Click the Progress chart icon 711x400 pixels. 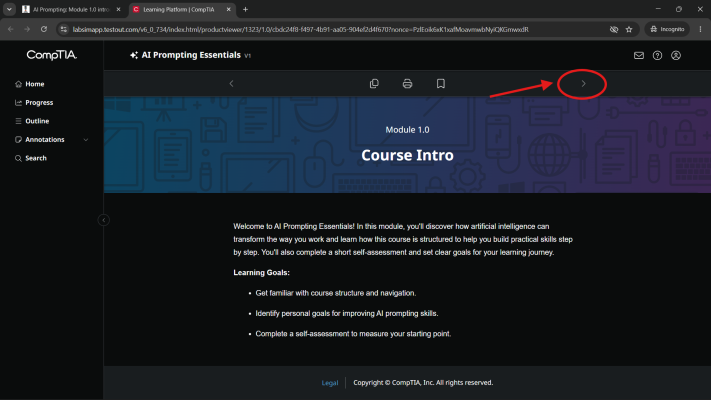pos(18,102)
